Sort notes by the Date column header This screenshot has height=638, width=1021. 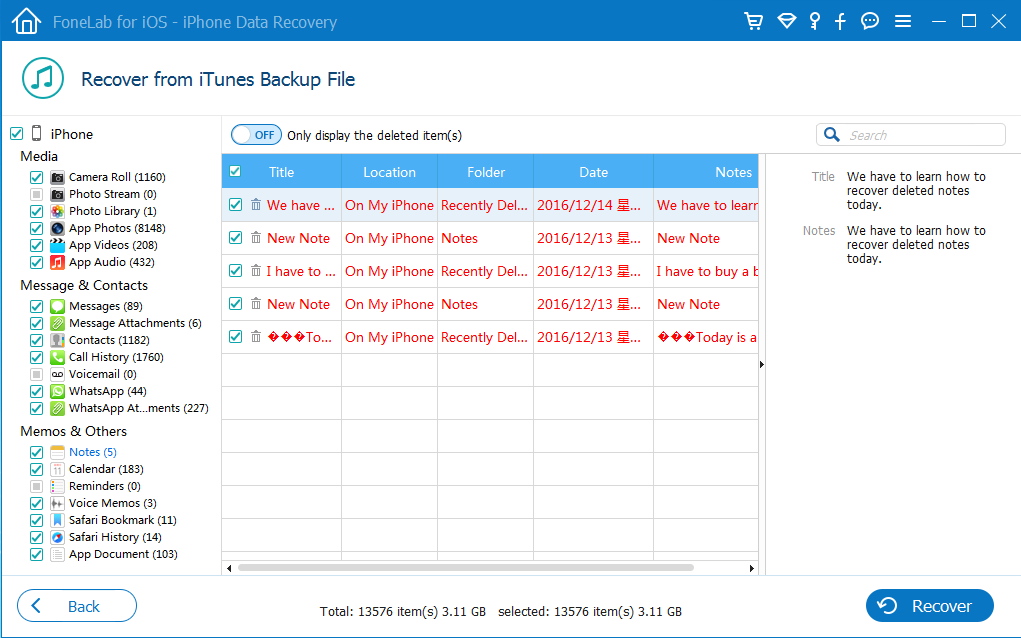[594, 172]
